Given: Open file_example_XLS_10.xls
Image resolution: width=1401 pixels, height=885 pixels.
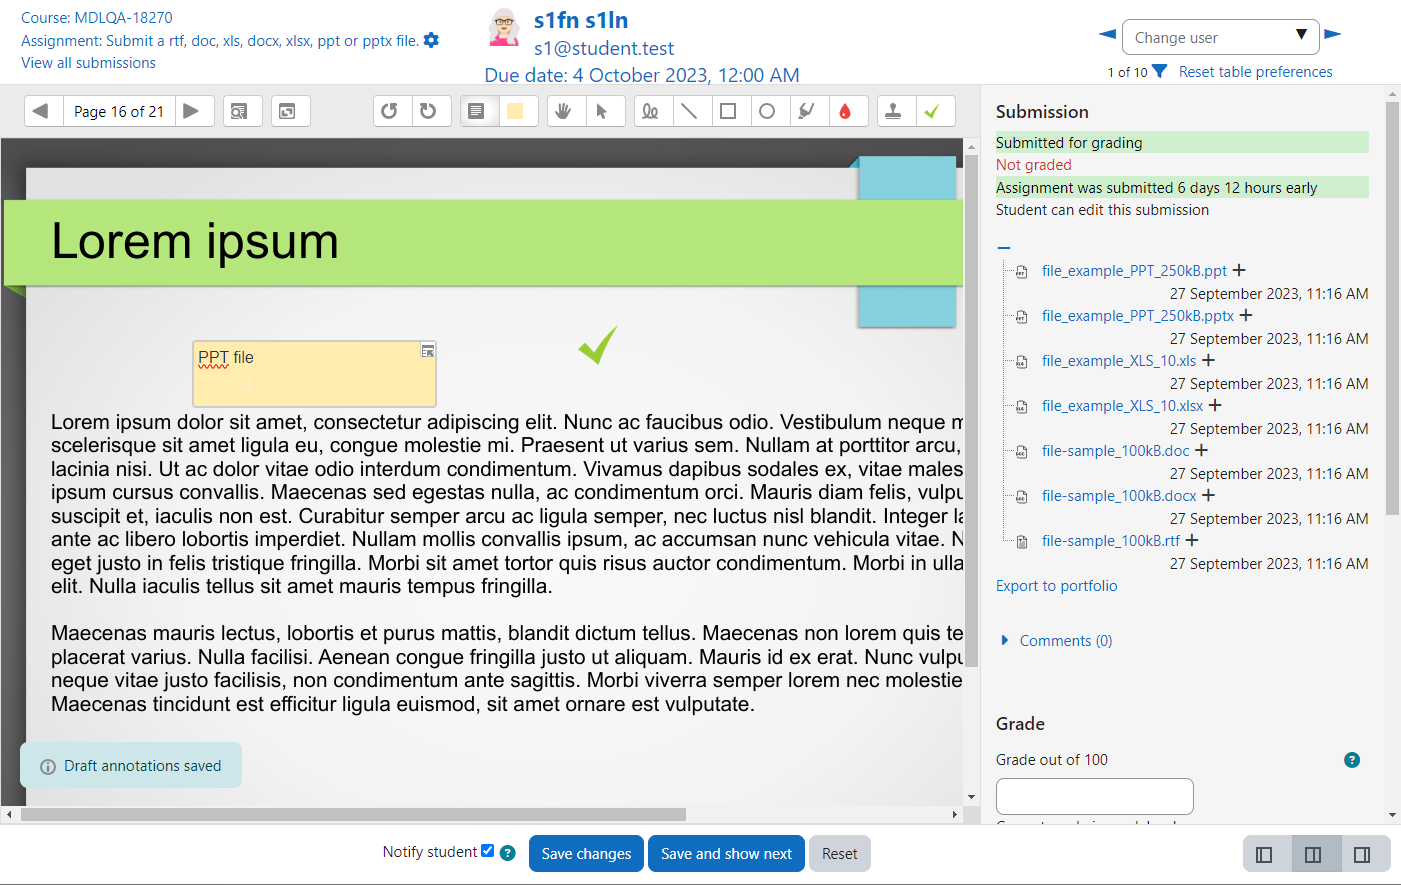Looking at the screenshot, I should click(1119, 361).
